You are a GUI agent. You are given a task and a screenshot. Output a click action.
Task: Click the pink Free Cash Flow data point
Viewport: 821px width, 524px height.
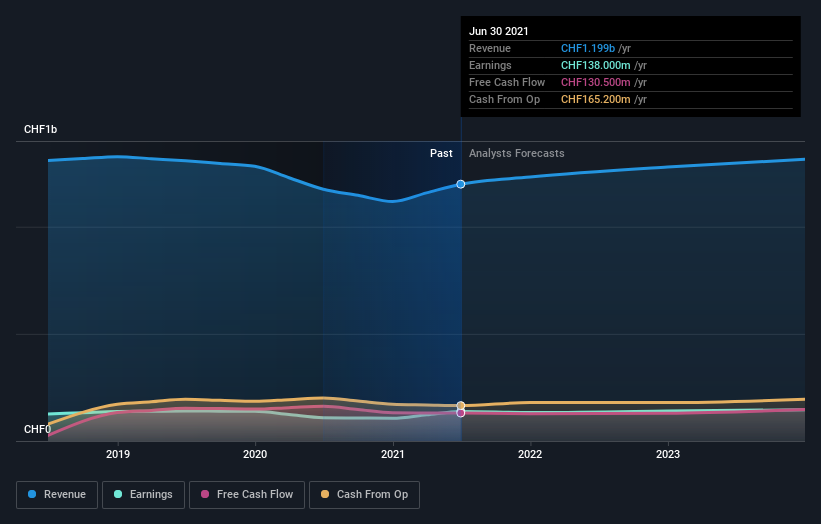461,413
